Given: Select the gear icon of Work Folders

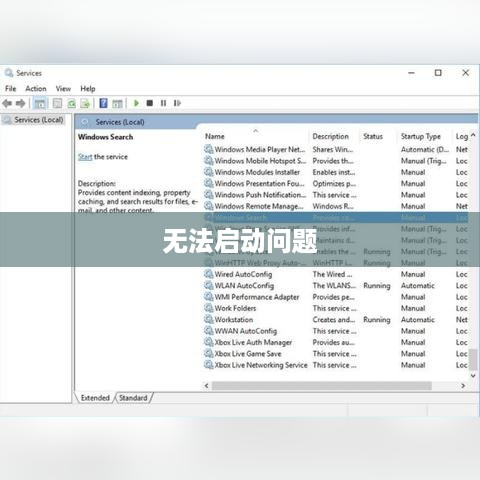Looking at the screenshot, I should point(209,308).
